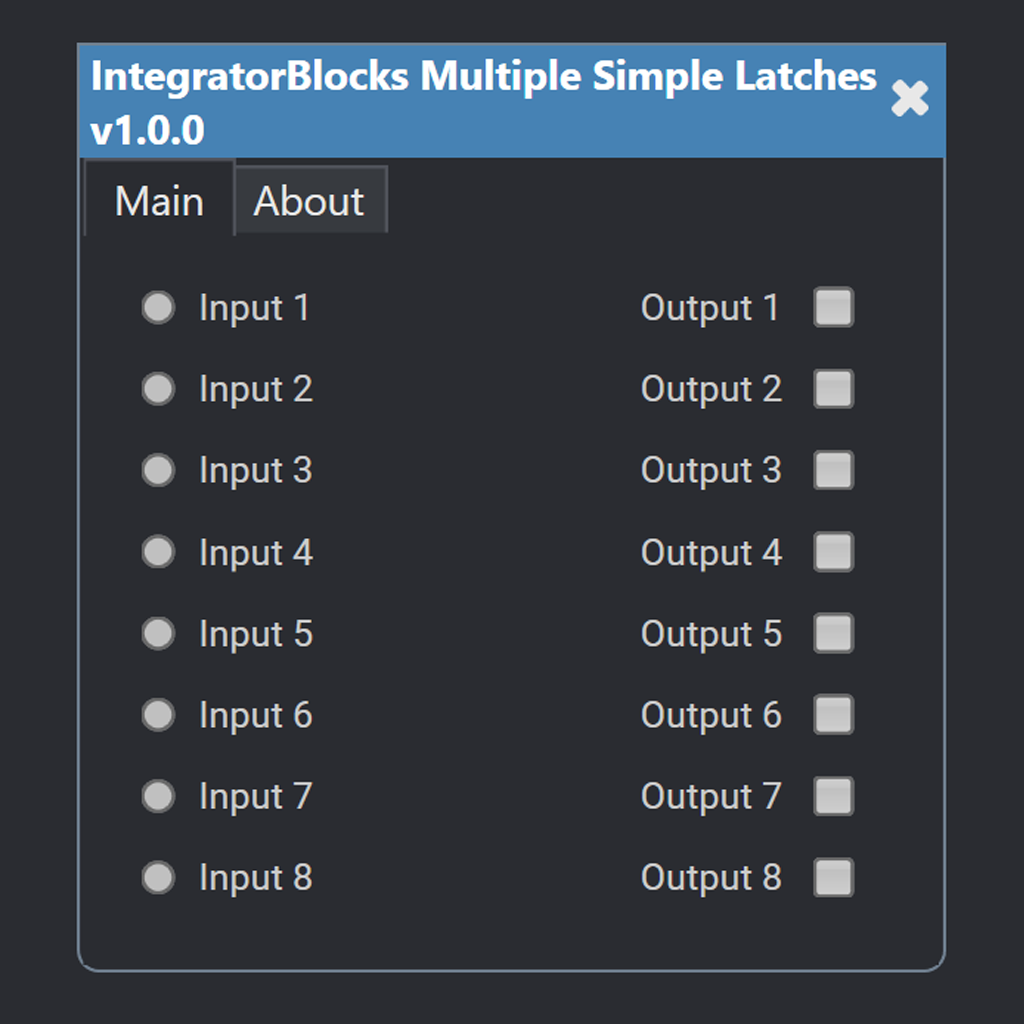Screen dimensions: 1024x1024
Task: Enable the Output 2 checkbox
Action: 833,389
